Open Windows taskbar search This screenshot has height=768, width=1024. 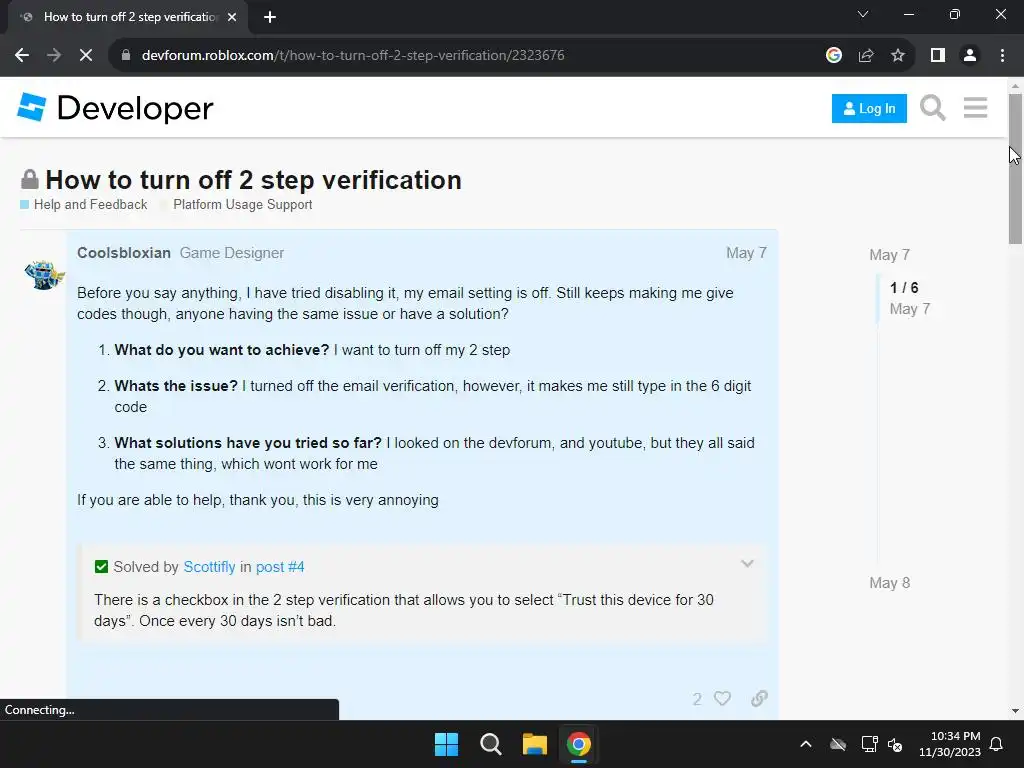[490, 744]
